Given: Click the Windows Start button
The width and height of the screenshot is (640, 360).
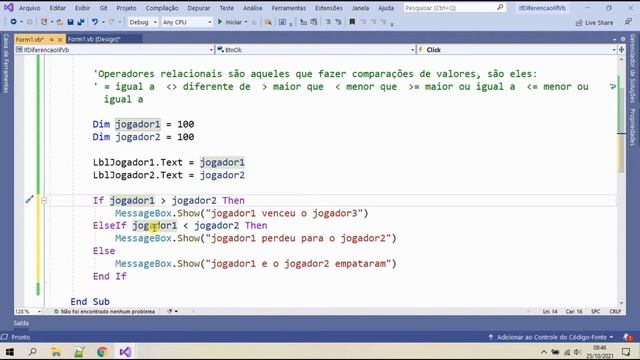Looking at the screenshot, I should point(10,352).
